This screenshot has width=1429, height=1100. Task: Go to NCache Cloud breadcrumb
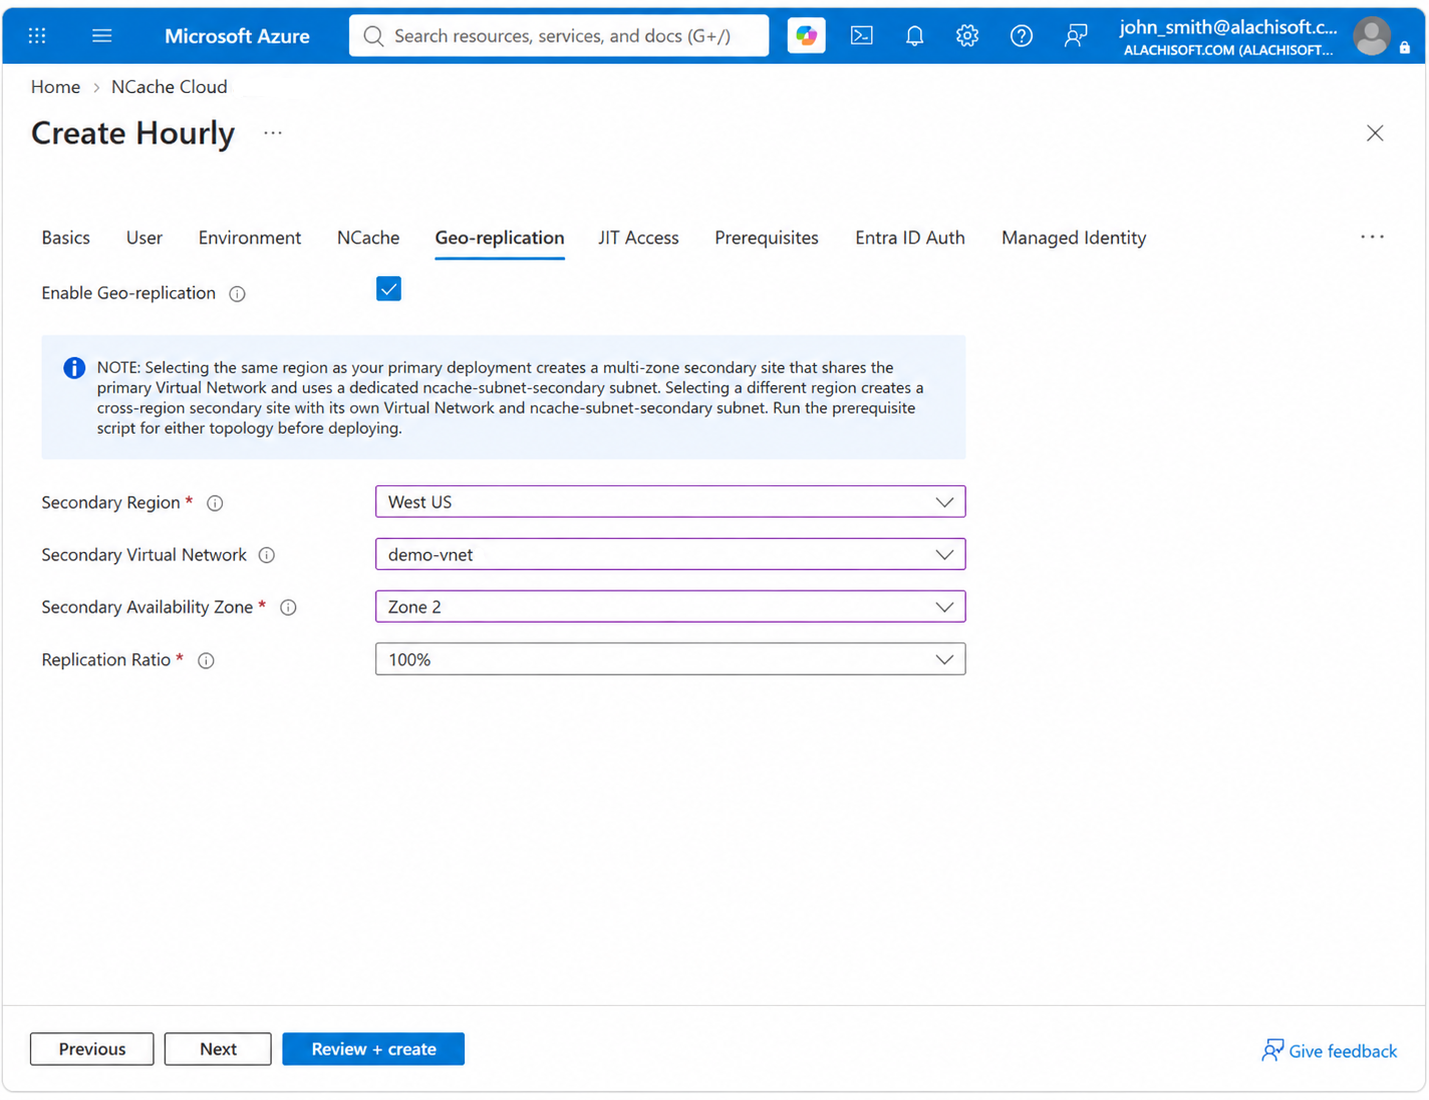click(169, 87)
